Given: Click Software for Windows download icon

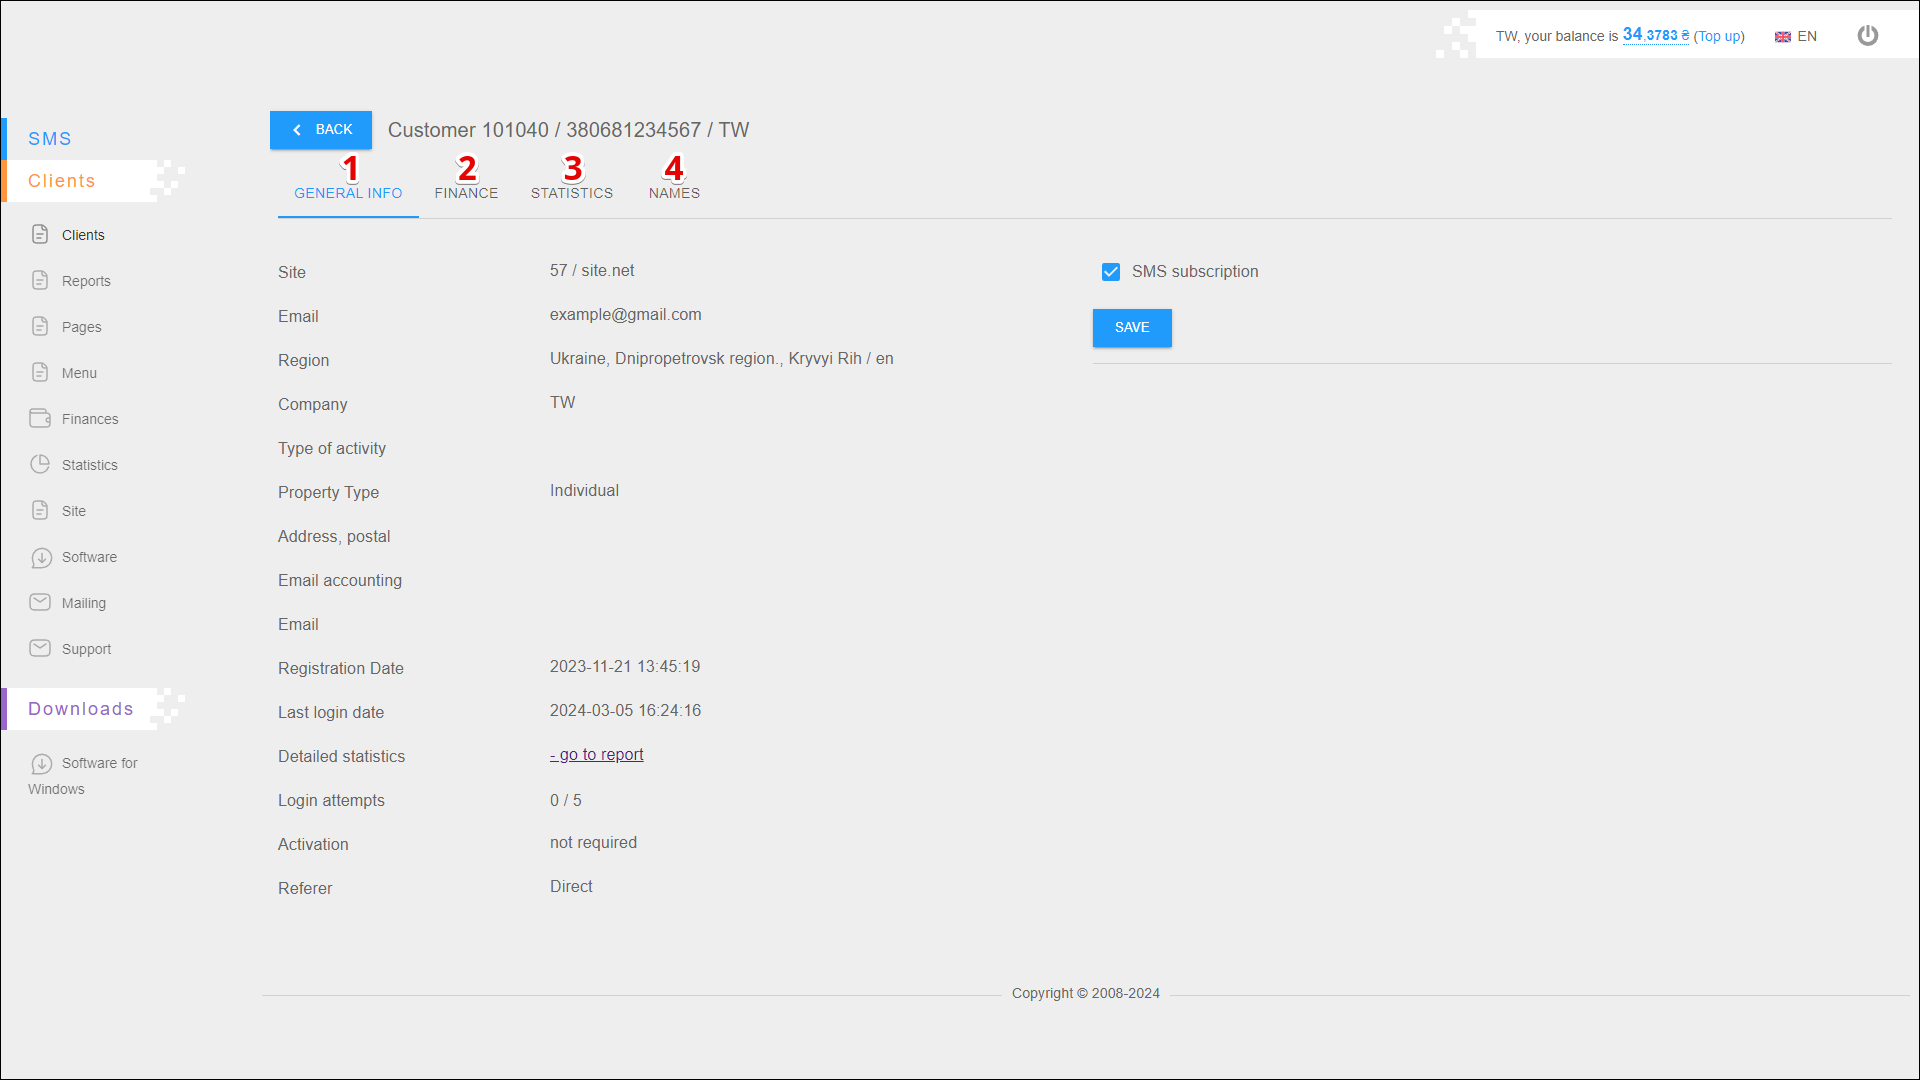Looking at the screenshot, I should [x=41, y=764].
